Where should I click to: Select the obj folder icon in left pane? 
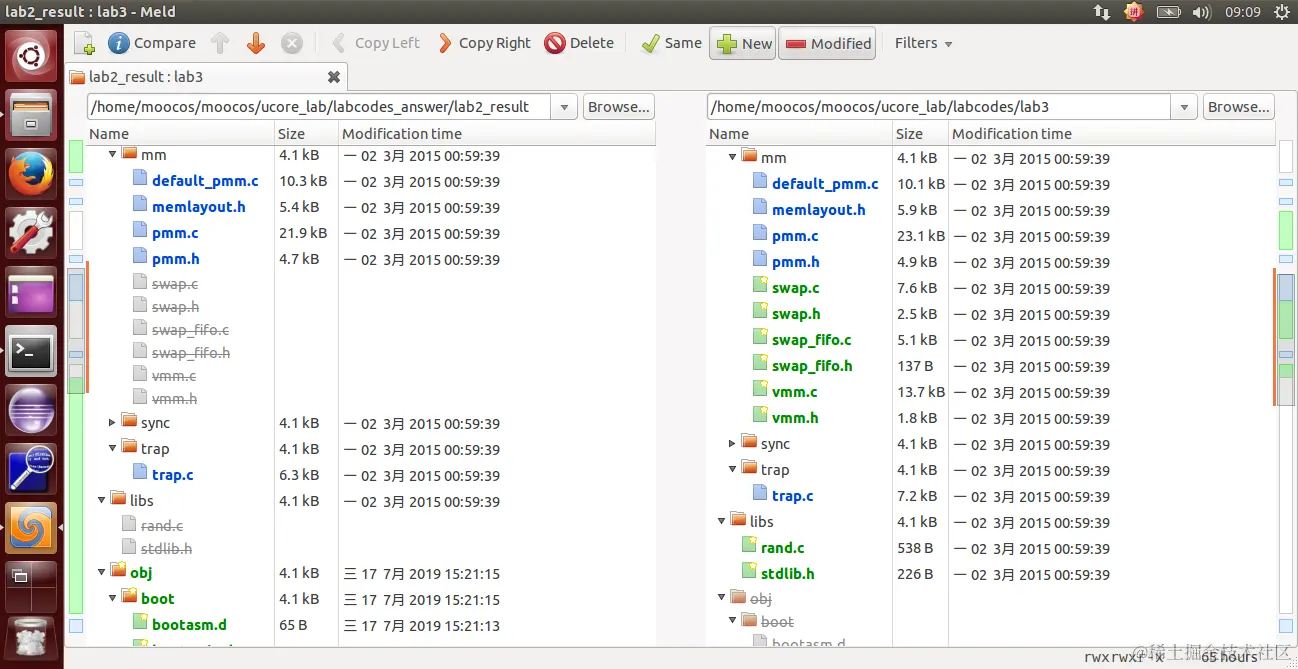pos(118,572)
